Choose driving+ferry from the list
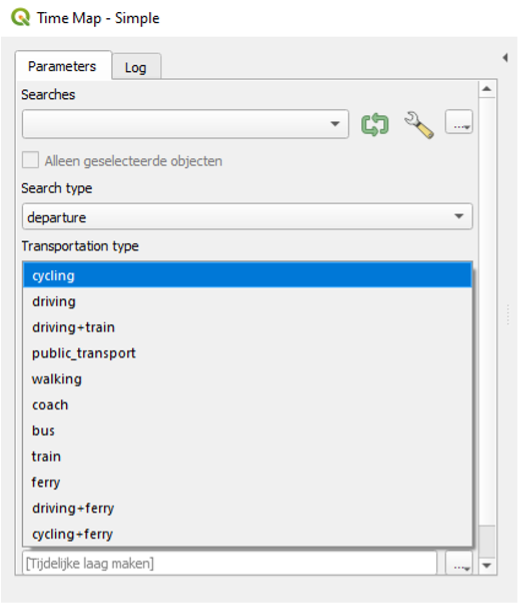The height and width of the screenshot is (604, 518). tap(247, 508)
